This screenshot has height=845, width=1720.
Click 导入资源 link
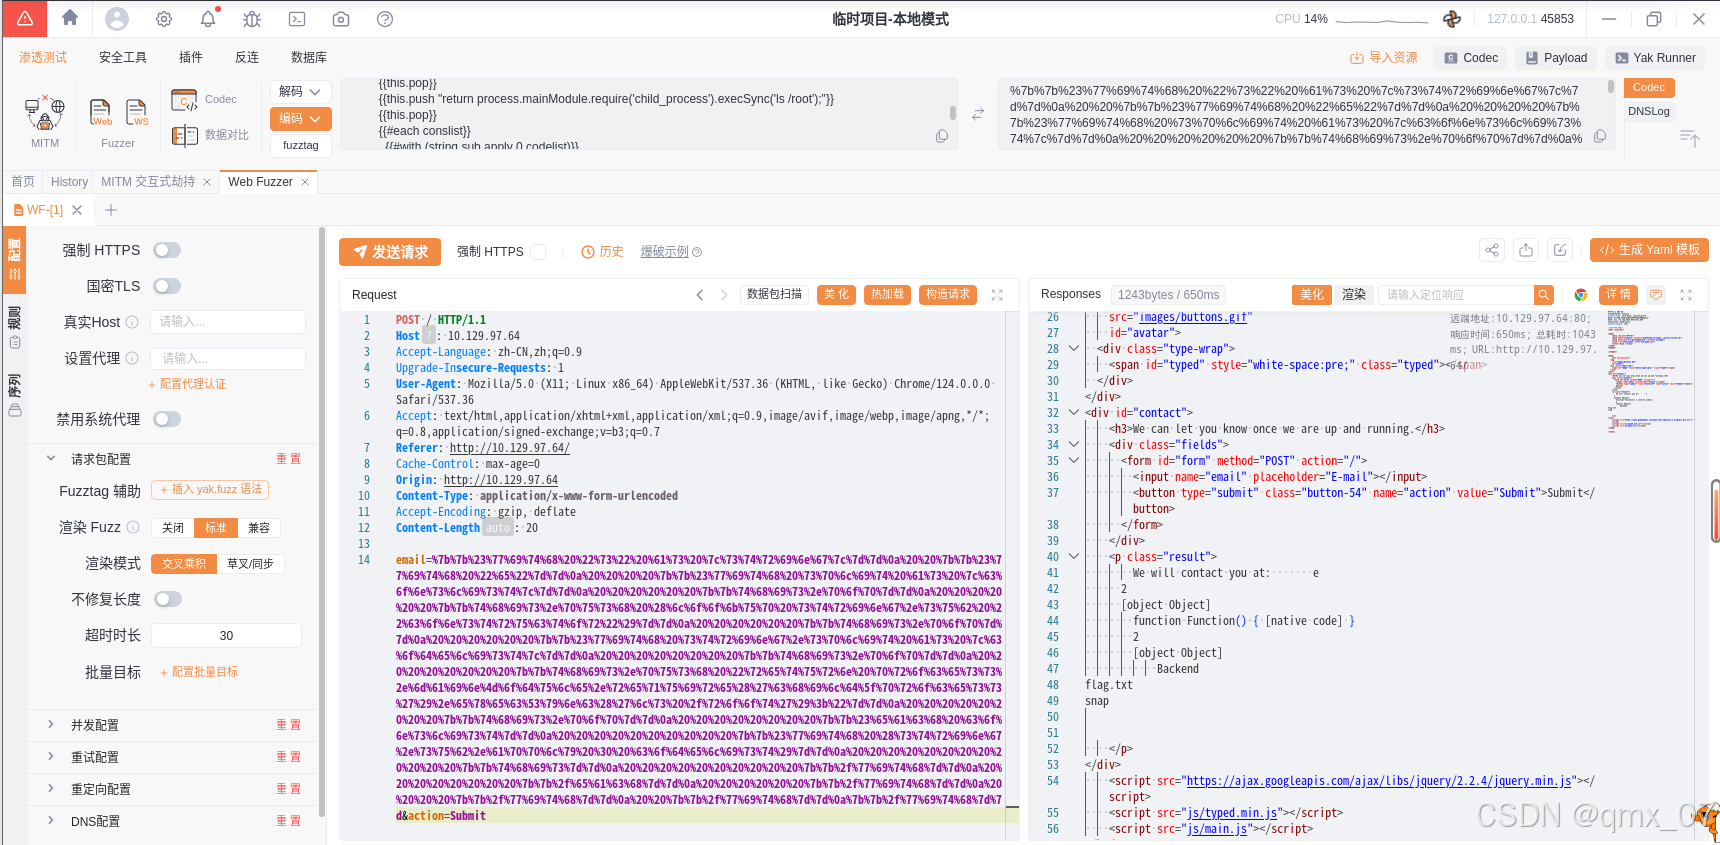click(1384, 58)
